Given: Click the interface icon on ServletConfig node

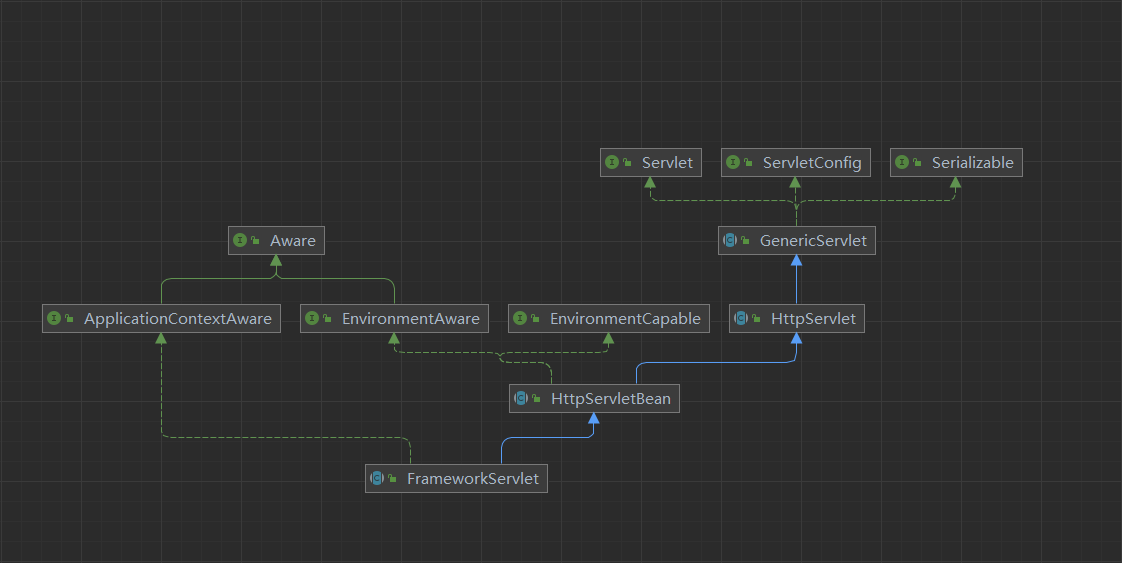Looking at the screenshot, I should coord(732,163).
